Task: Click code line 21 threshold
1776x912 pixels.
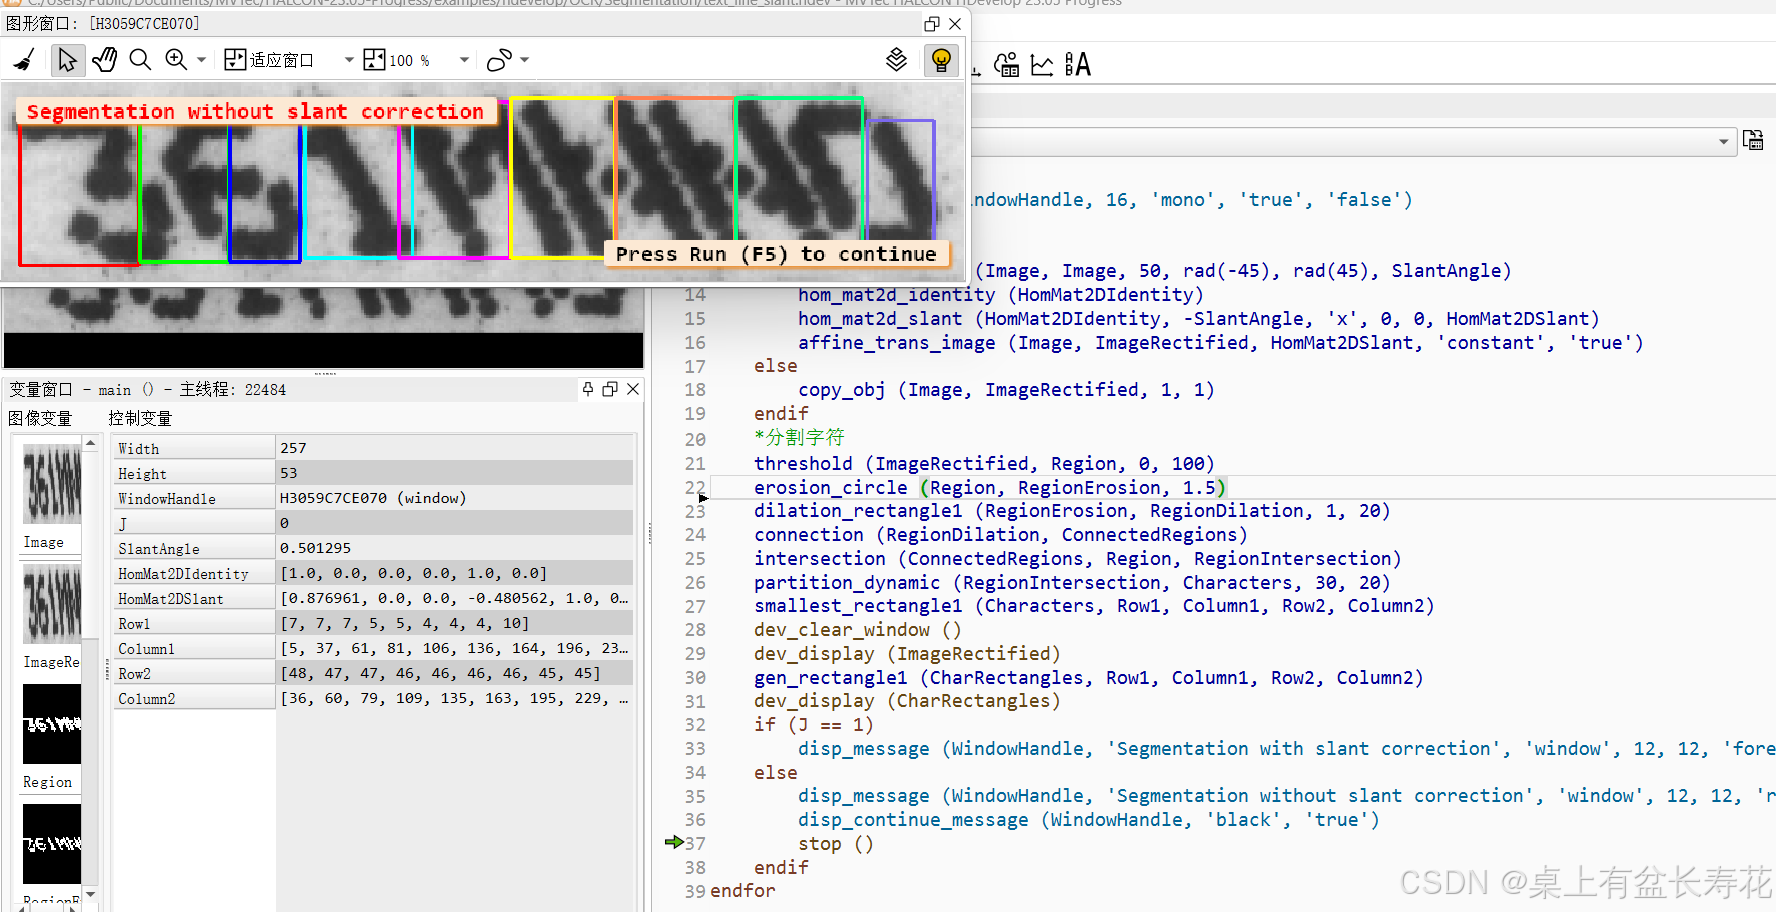Action: [x=984, y=463]
